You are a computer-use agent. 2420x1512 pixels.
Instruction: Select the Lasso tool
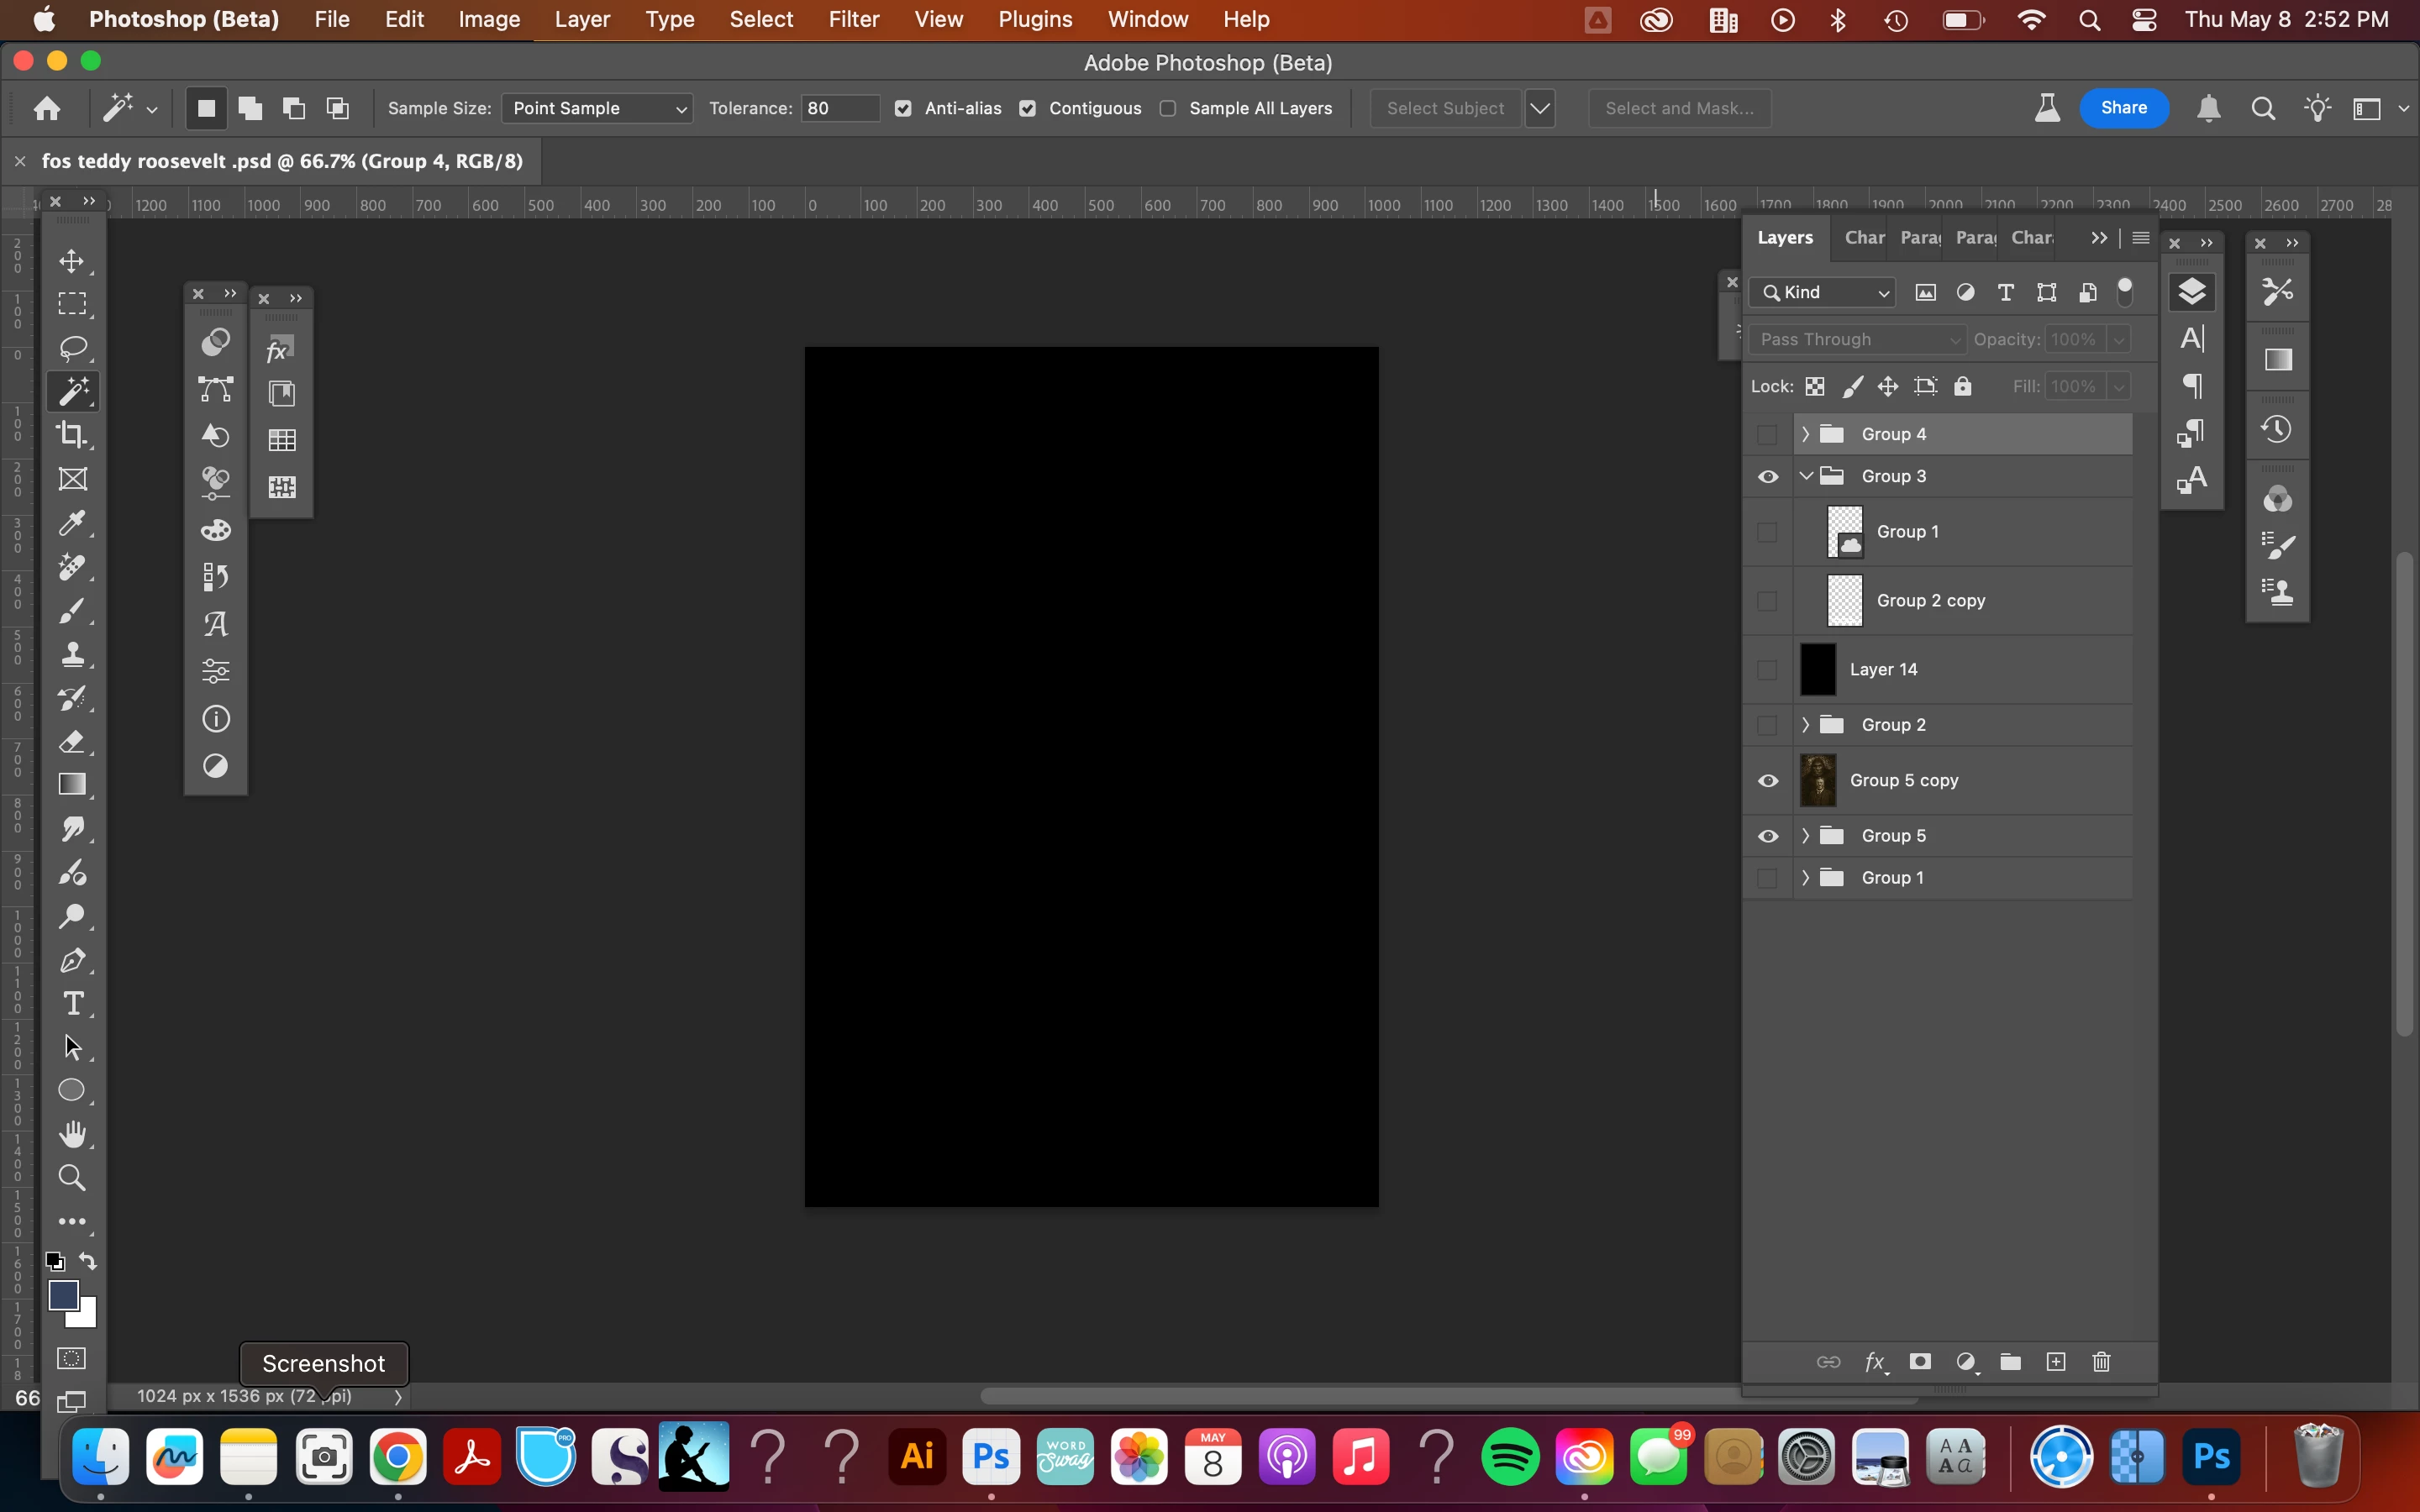point(72,348)
